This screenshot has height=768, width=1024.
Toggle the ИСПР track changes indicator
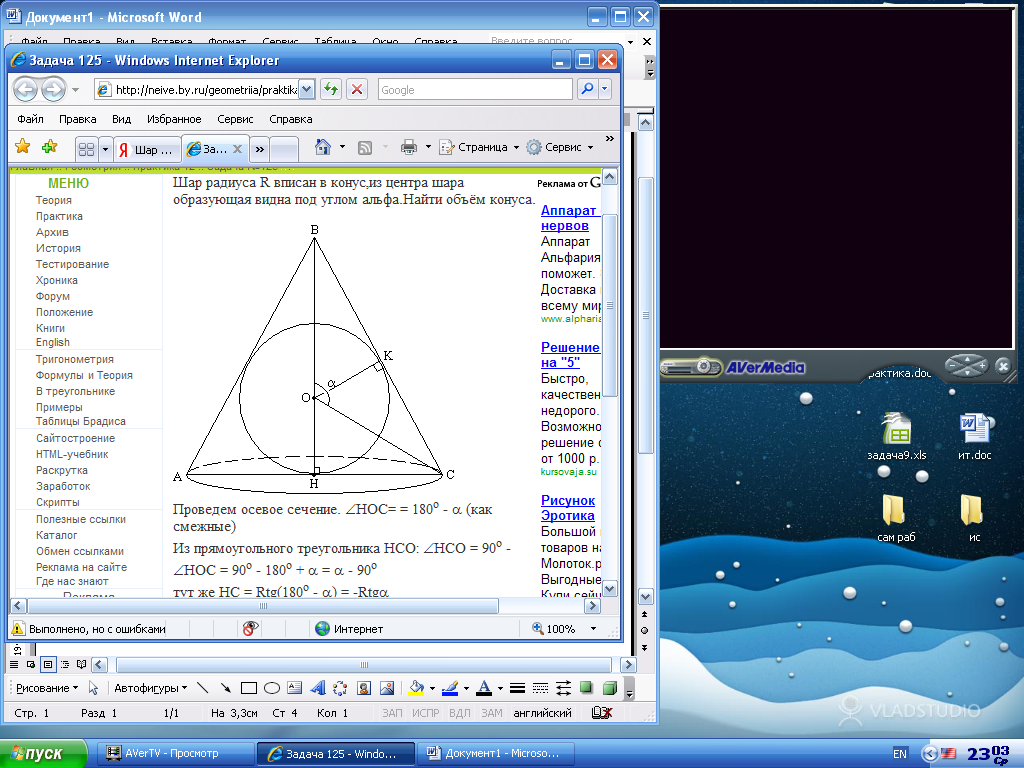point(425,713)
